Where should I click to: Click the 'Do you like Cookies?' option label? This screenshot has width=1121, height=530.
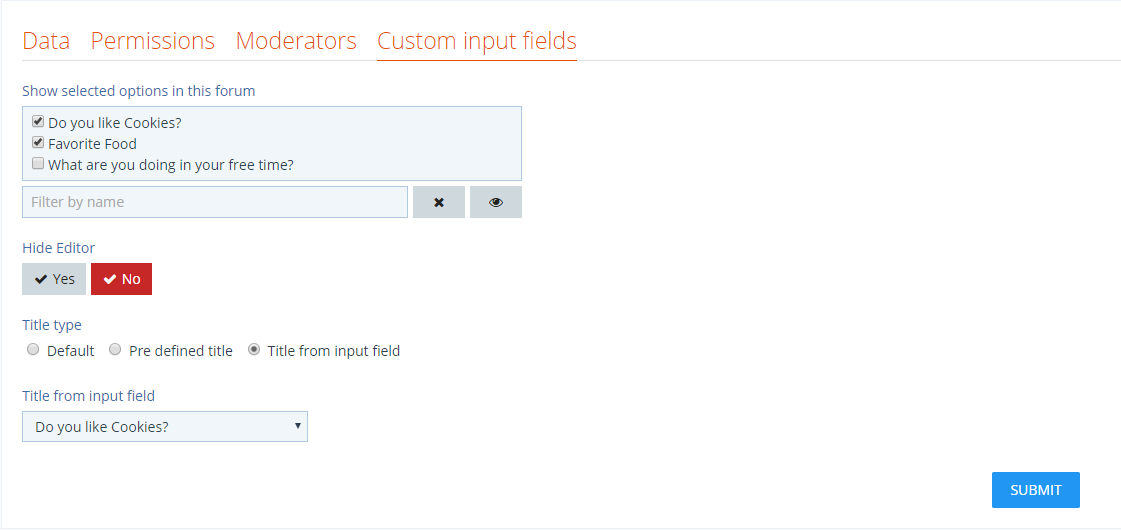[x=115, y=123]
